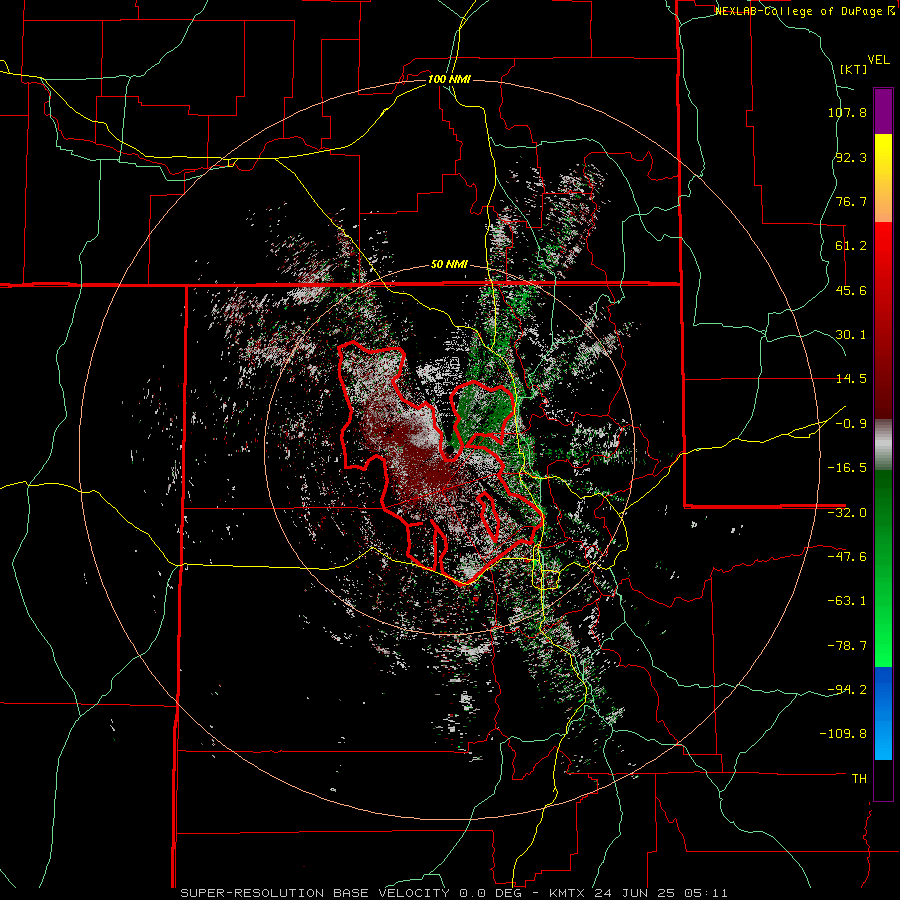Pick the yellow-orange segment of the color bar
Screen dimensions: 900x900
[x=883, y=178]
